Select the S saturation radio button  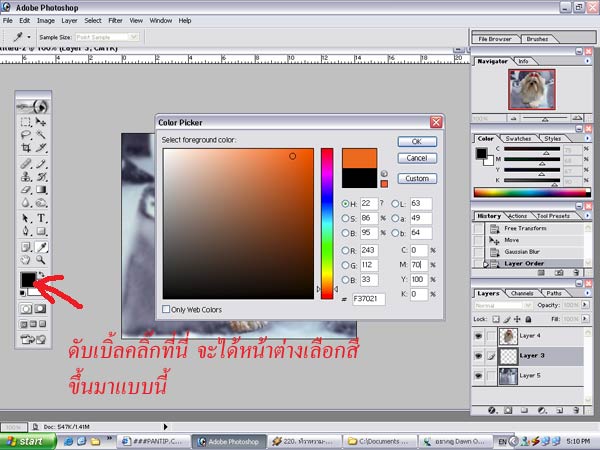click(345, 218)
